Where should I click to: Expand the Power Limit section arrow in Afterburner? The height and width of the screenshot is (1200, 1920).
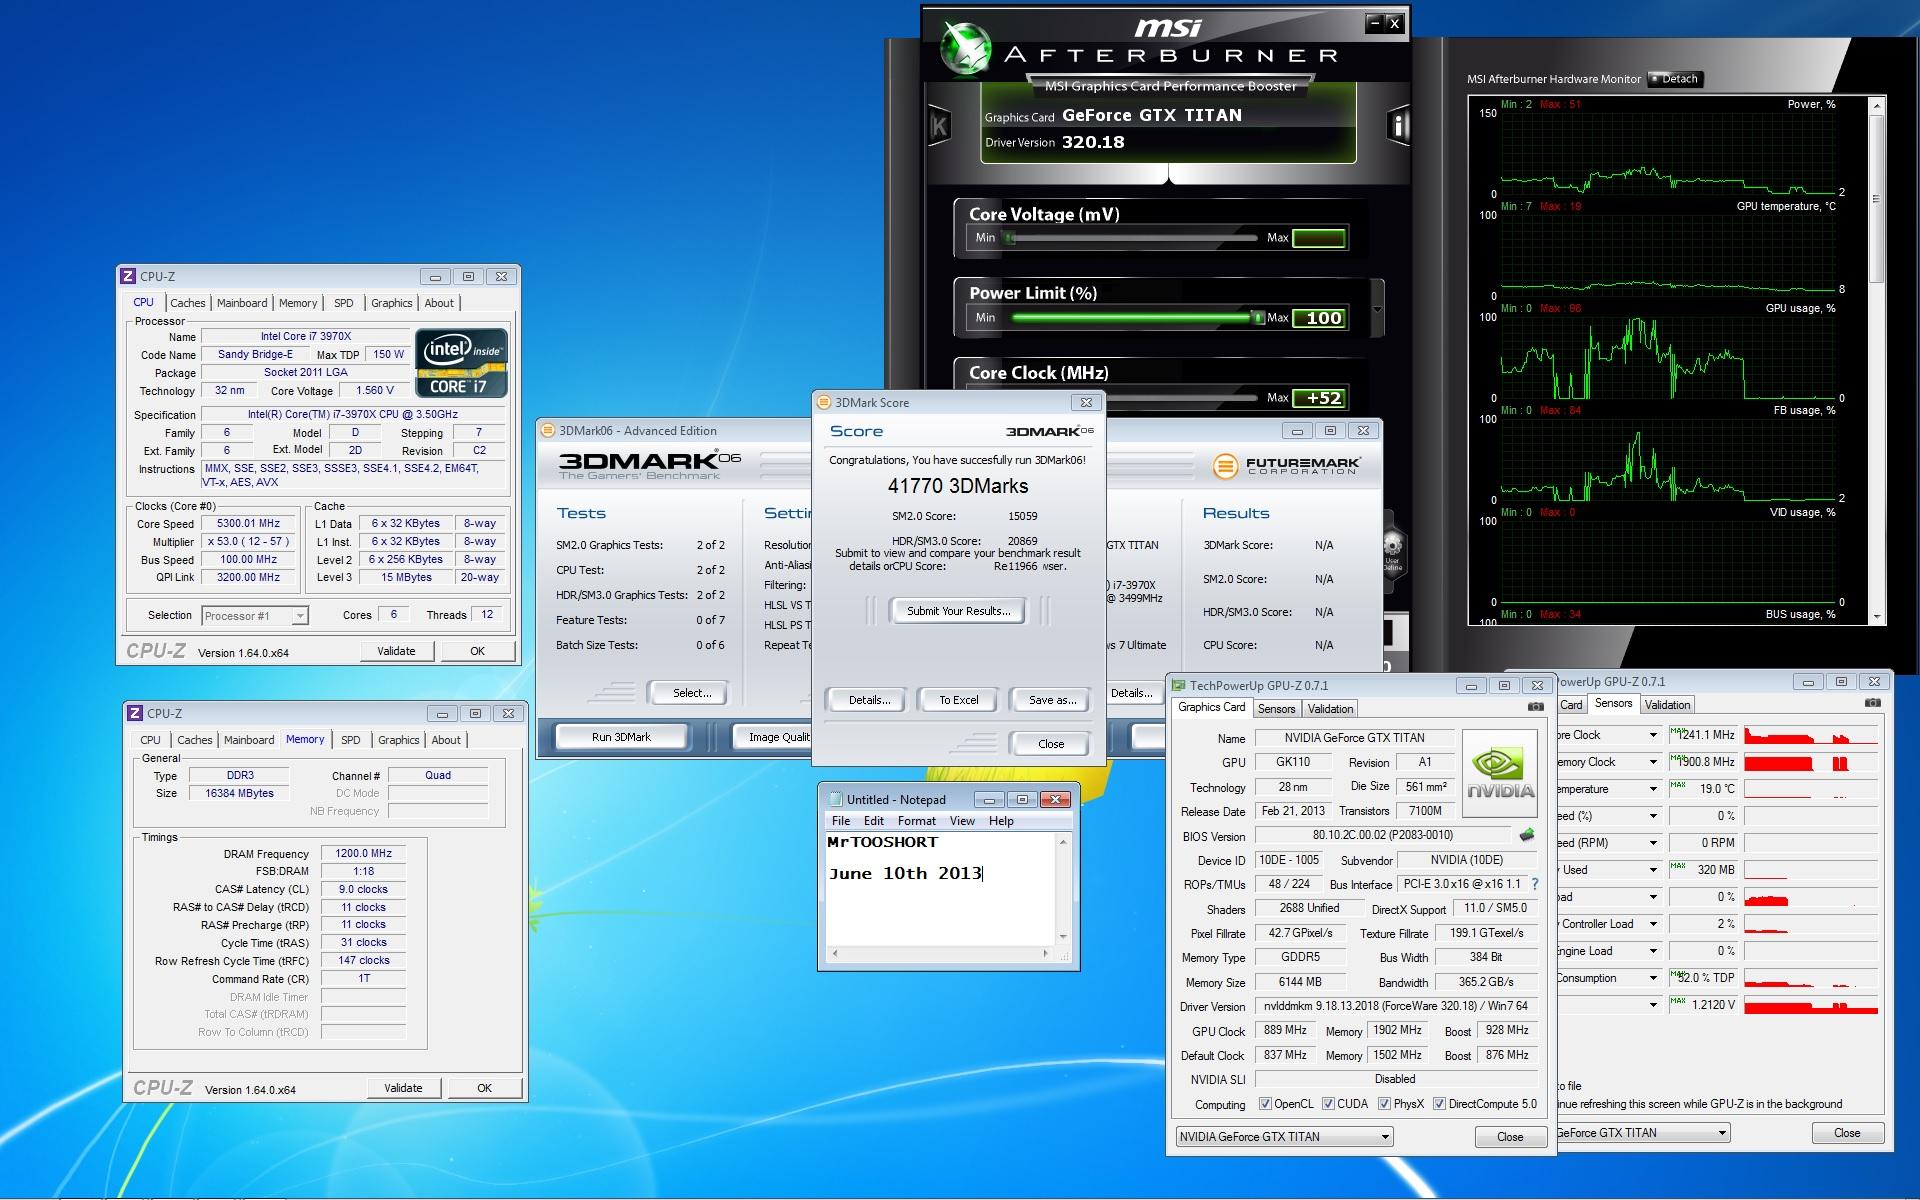(x=1377, y=309)
